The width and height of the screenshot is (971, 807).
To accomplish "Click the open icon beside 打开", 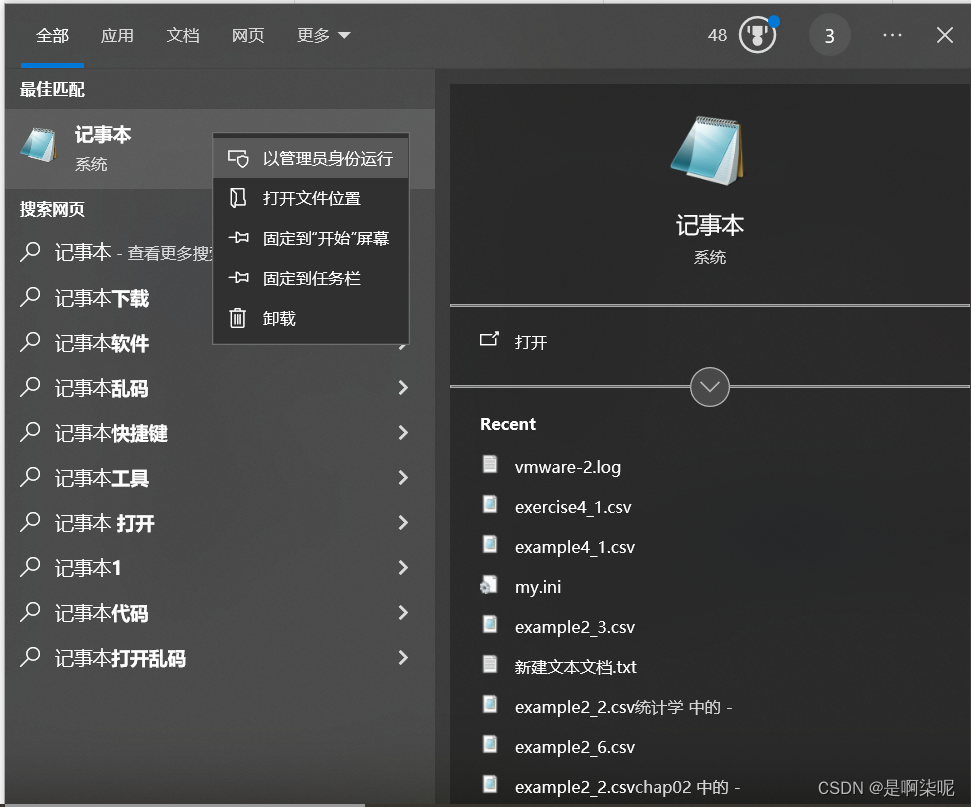I will pos(489,339).
